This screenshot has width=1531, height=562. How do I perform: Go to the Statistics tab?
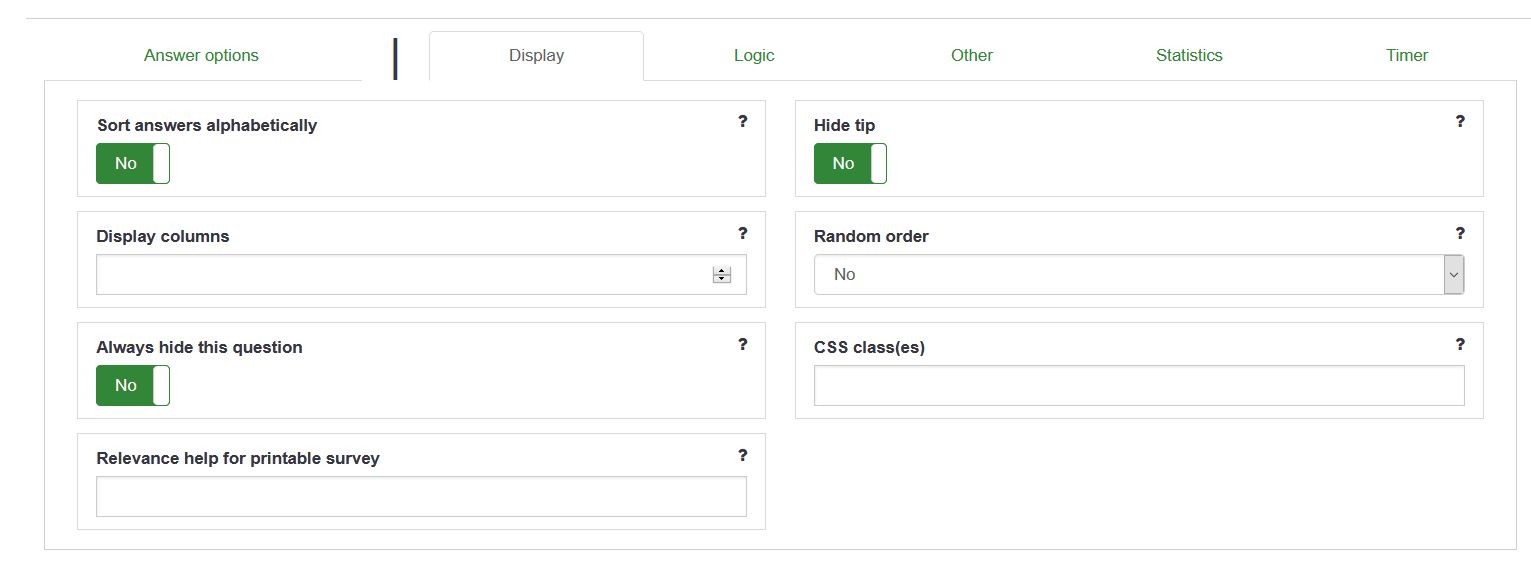tap(1189, 56)
